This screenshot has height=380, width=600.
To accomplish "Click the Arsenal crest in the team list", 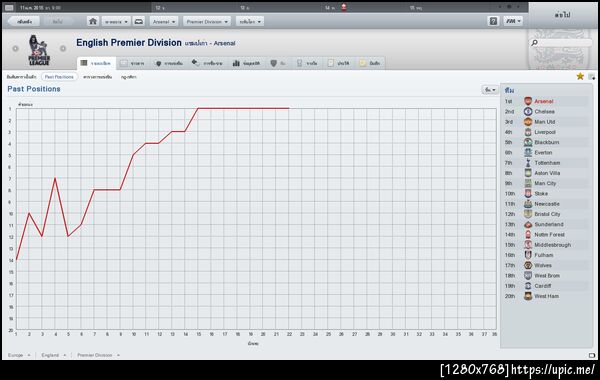I will coord(528,101).
